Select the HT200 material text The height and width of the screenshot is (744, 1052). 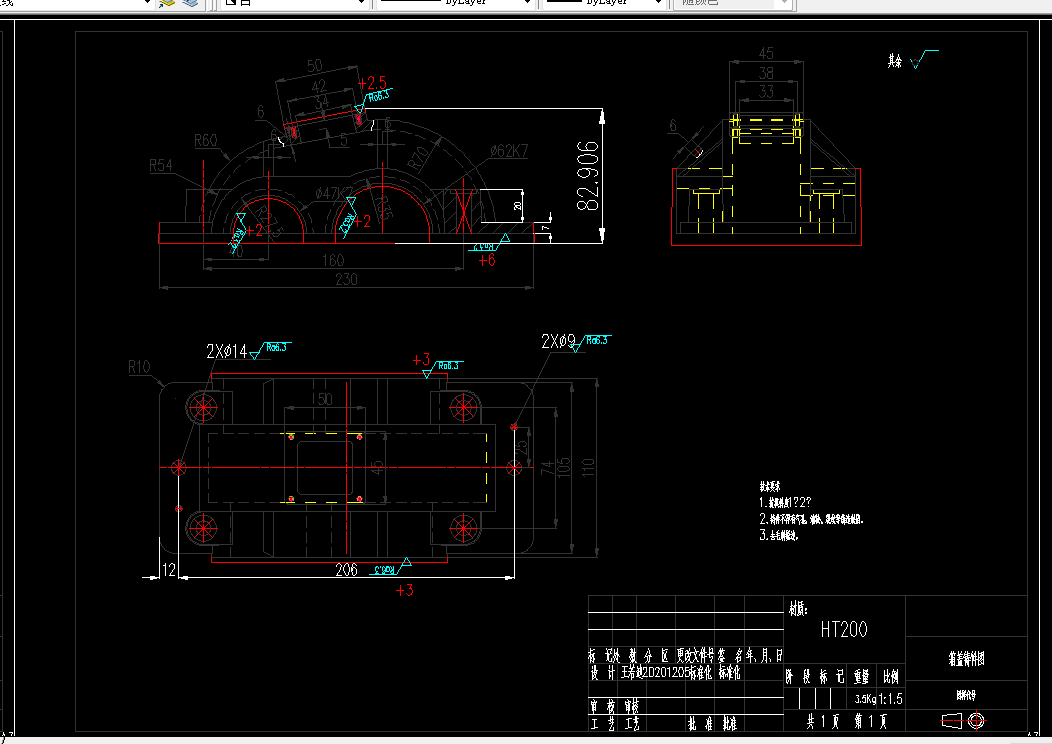pyautogui.click(x=844, y=629)
